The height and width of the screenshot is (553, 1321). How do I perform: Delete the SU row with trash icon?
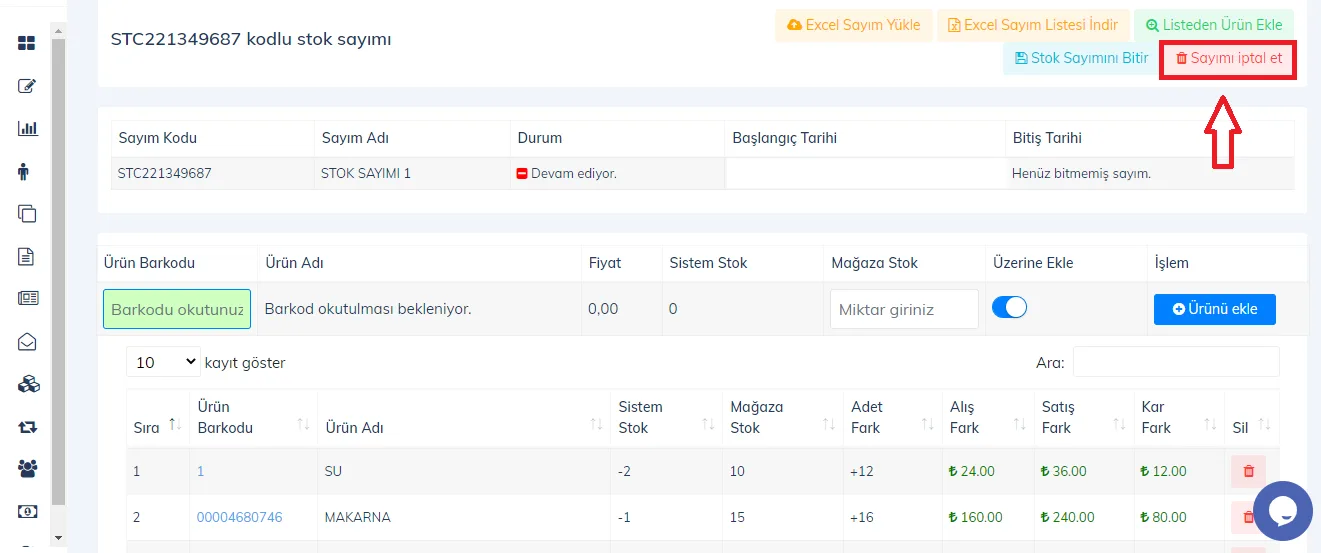click(x=1248, y=471)
